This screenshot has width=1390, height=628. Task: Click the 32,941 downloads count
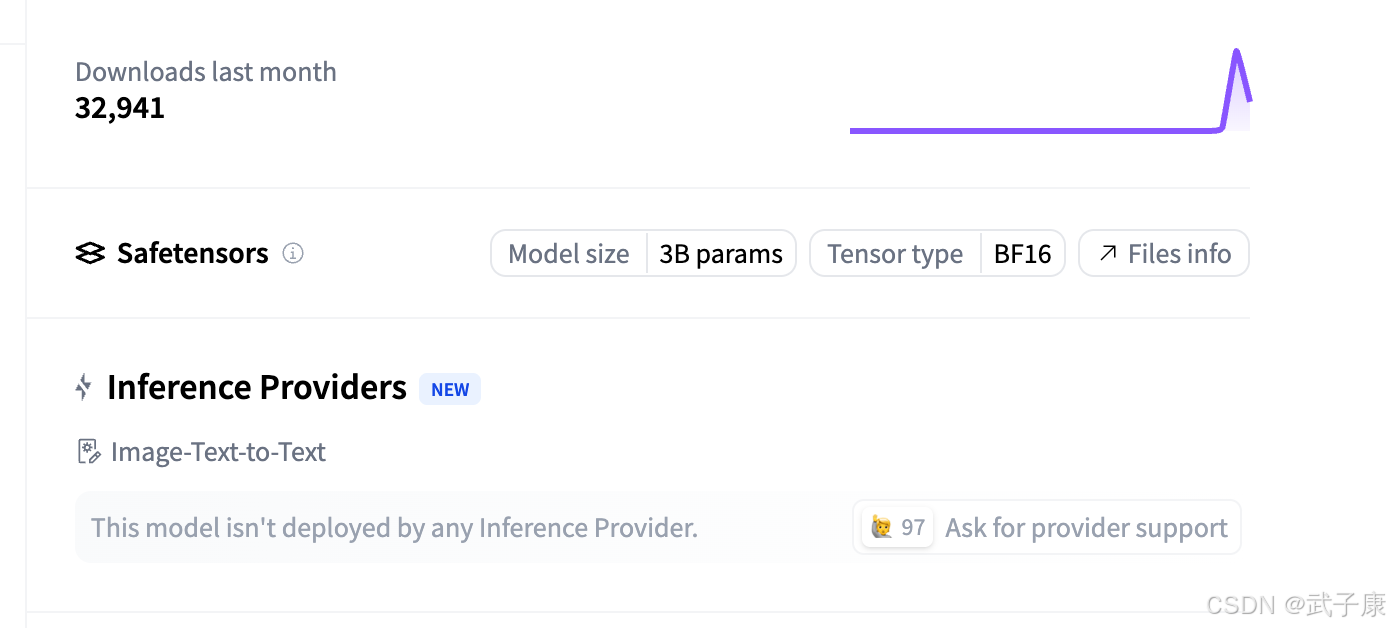[120, 108]
